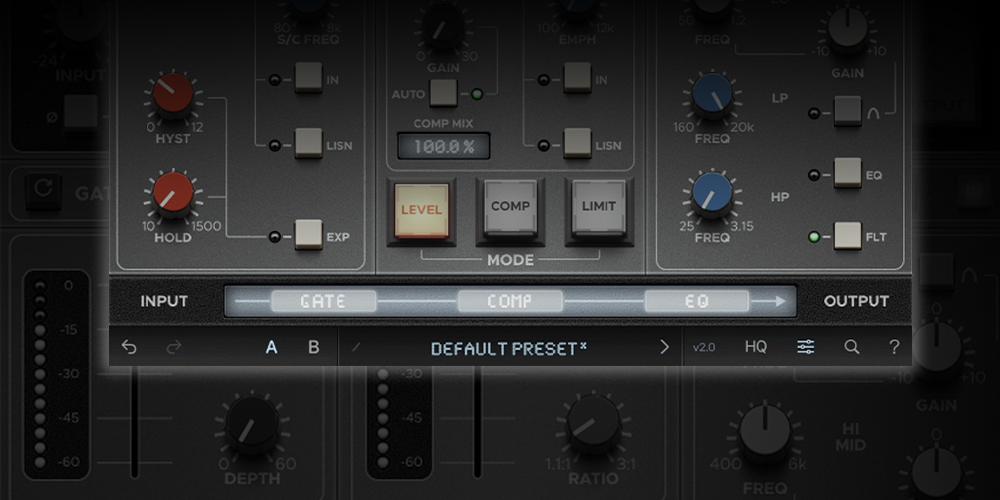Screen dimensions: 1000x500
Task: Toggle the LISN button under EMPH
Action: [577, 143]
